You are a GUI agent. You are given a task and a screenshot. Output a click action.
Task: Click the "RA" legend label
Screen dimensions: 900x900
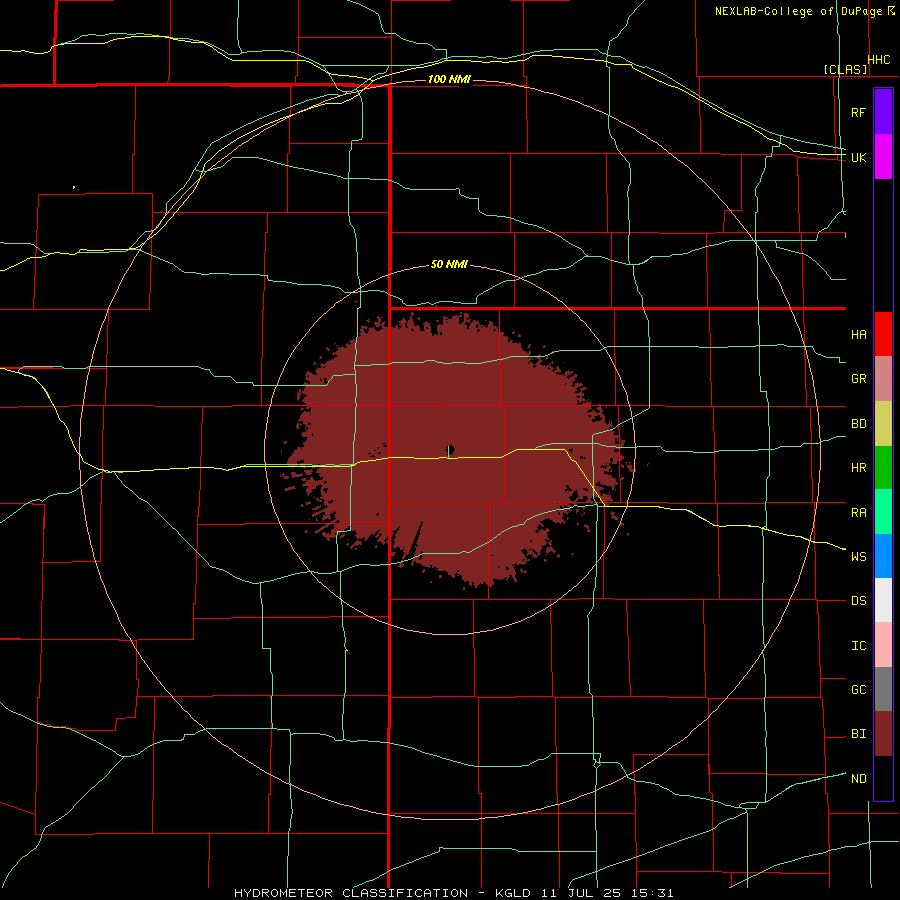point(858,513)
